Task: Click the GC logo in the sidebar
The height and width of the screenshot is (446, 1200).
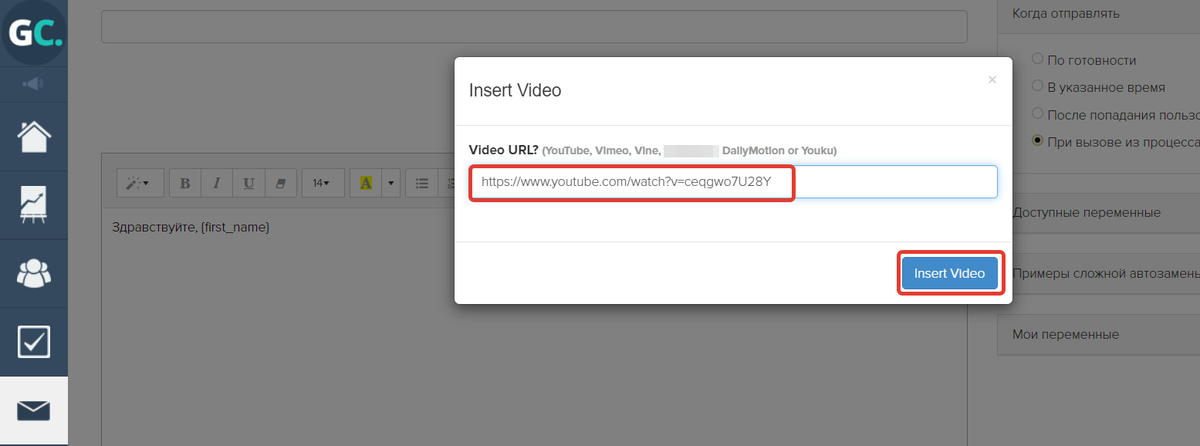Action: 34,34
